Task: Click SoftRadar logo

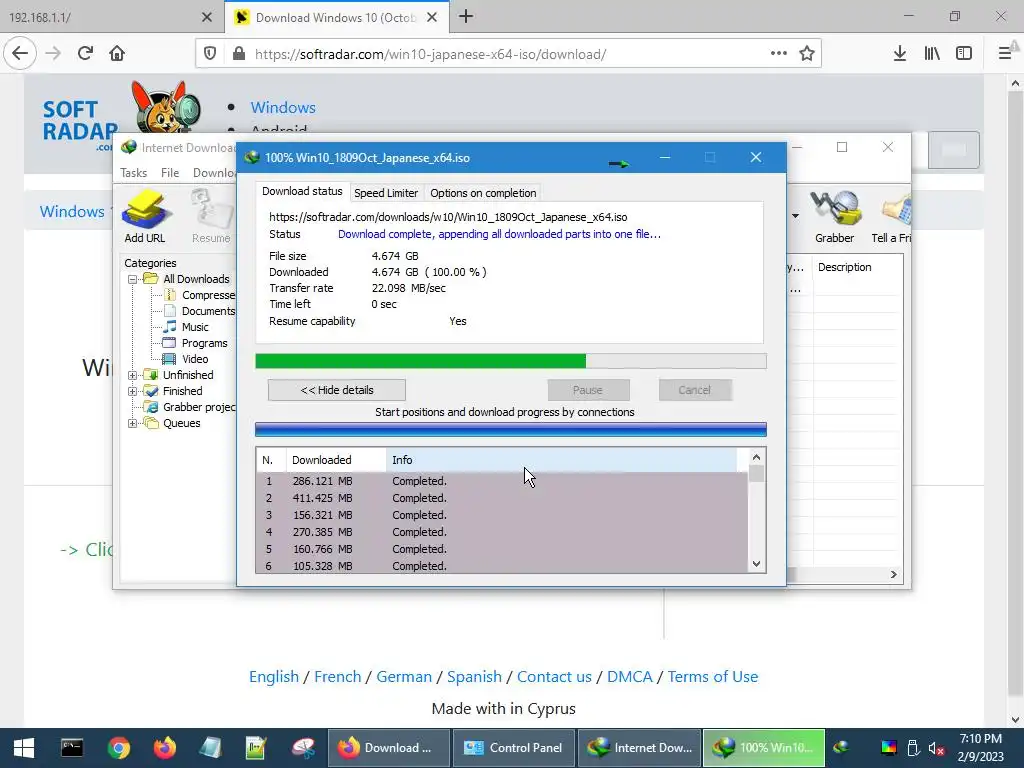Action: click(x=121, y=118)
